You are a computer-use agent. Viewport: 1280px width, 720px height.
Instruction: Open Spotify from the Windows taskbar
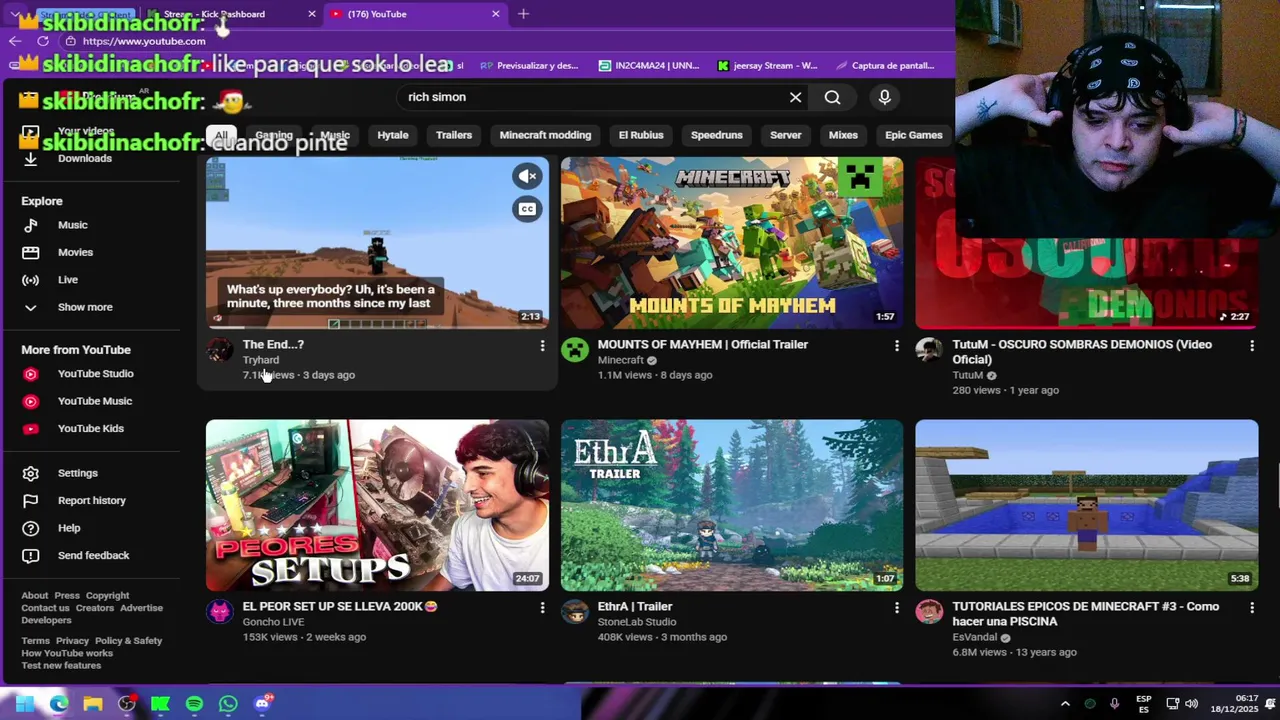[x=194, y=704]
